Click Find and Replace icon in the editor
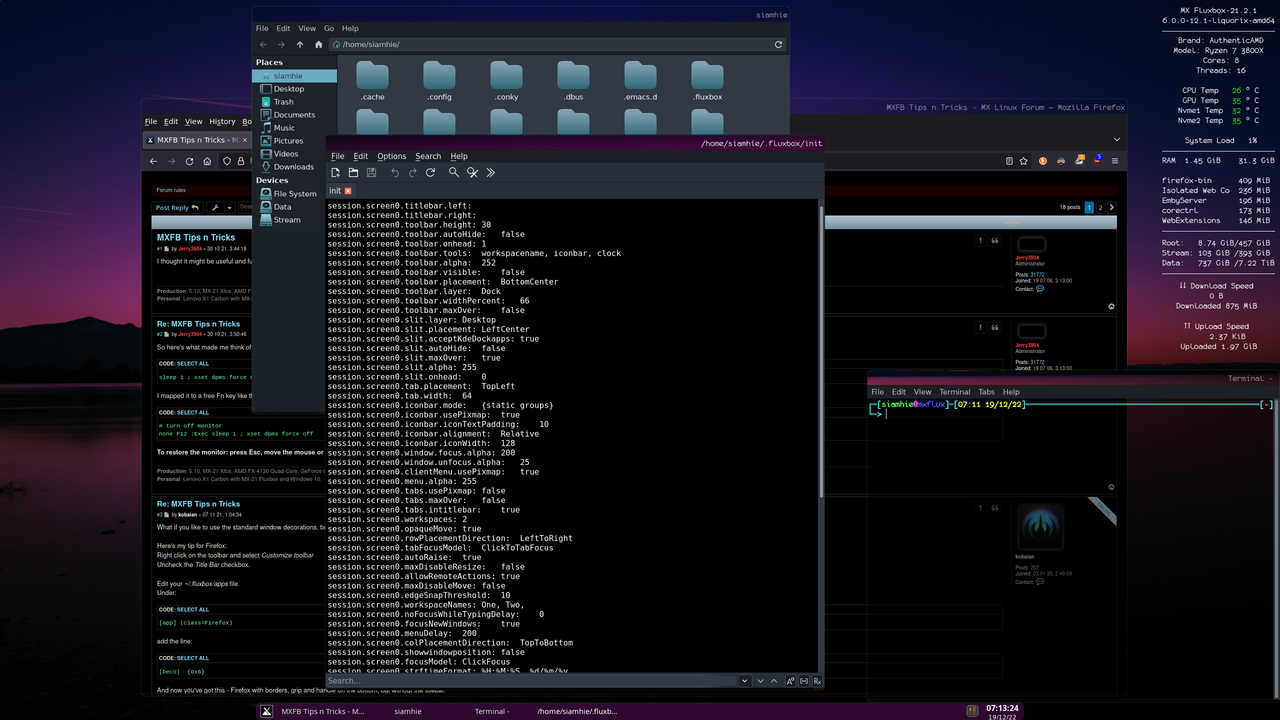This screenshot has height=720, width=1280. 473,172
